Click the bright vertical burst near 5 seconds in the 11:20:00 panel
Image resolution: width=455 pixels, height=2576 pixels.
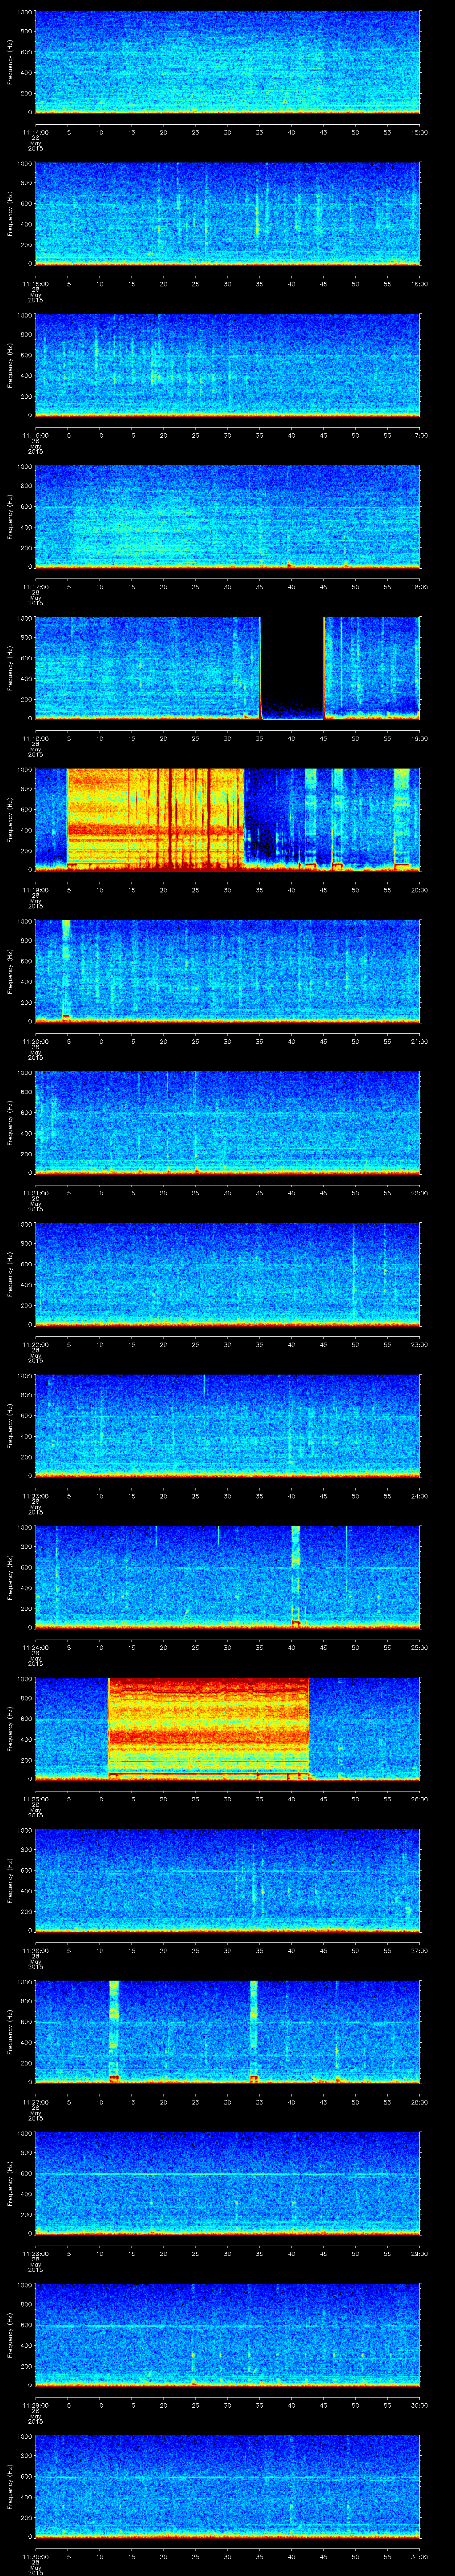[66, 970]
